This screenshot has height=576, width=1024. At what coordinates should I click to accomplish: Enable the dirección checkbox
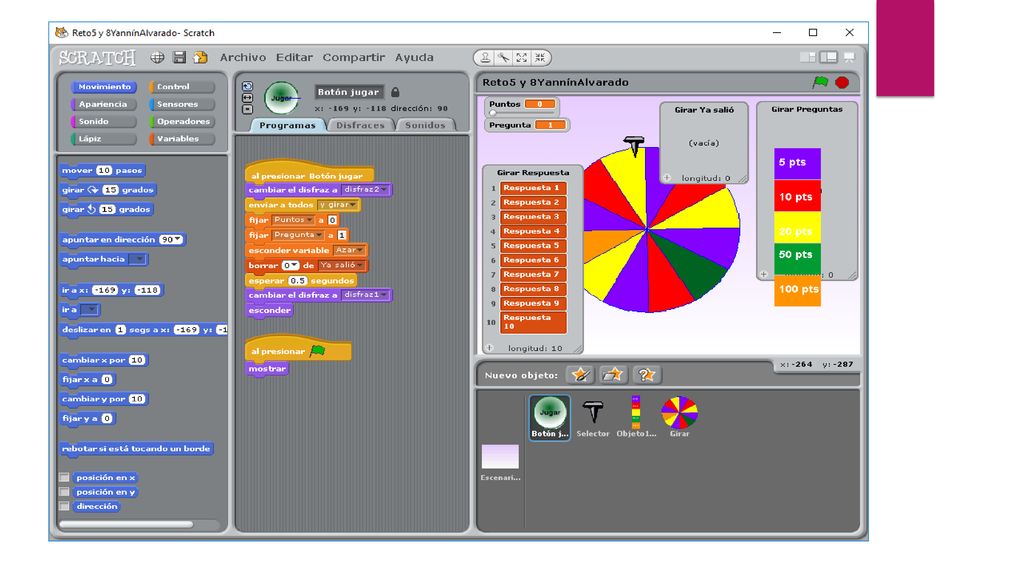tap(64, 506)
